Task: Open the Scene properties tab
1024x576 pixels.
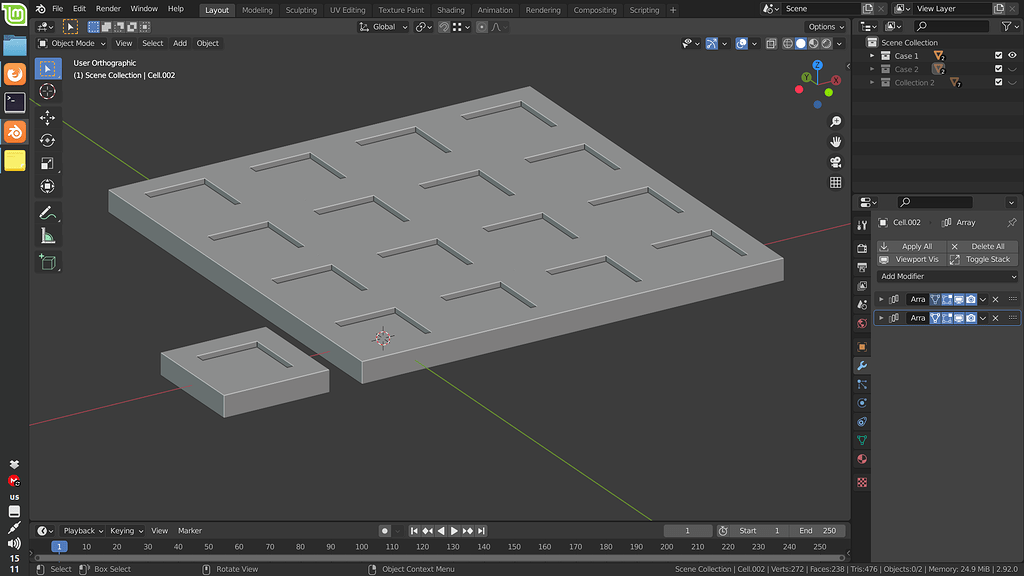Action: [x=862, y=305]
